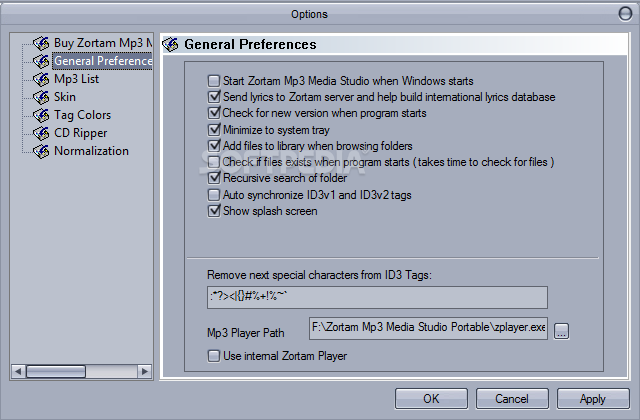Enable Use internal Zortam Player
640x420 pixels.
coord(213,356)
